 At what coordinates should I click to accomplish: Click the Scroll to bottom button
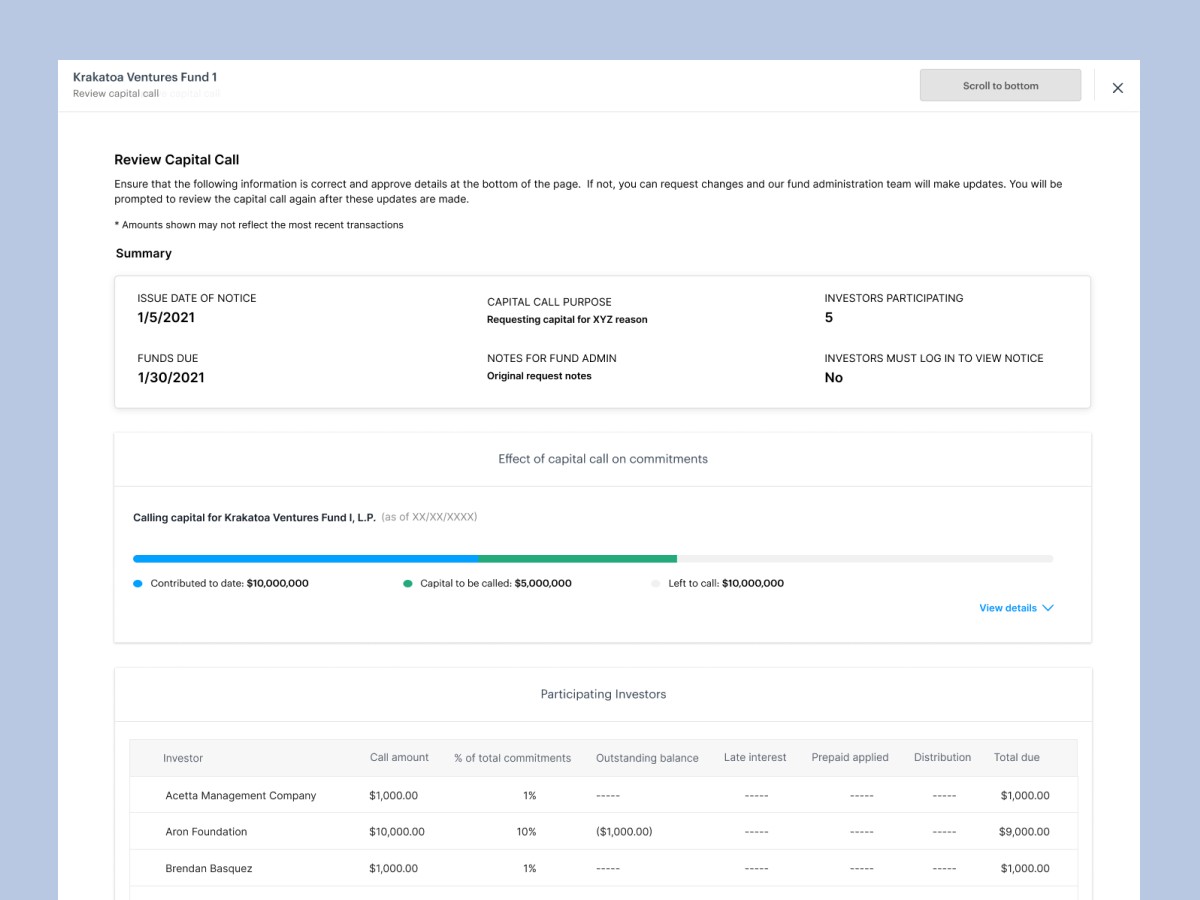click(1000, 85)
